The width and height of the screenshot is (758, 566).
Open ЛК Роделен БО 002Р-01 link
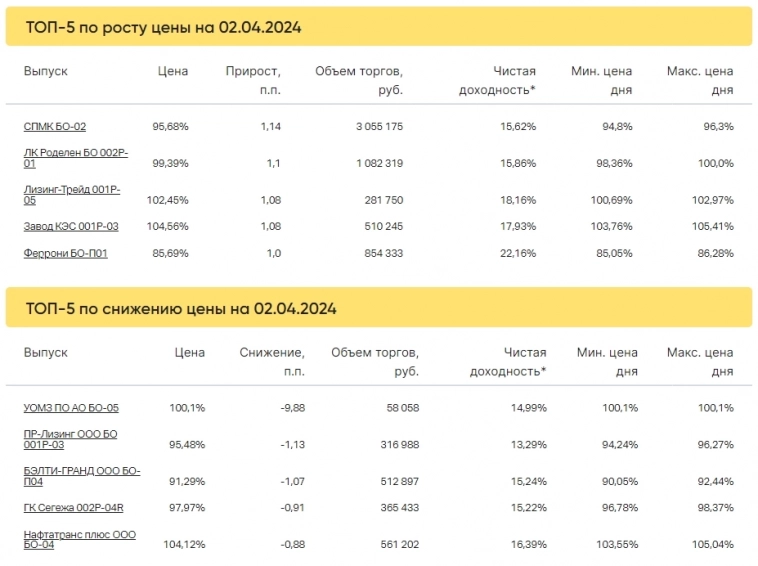75,157
